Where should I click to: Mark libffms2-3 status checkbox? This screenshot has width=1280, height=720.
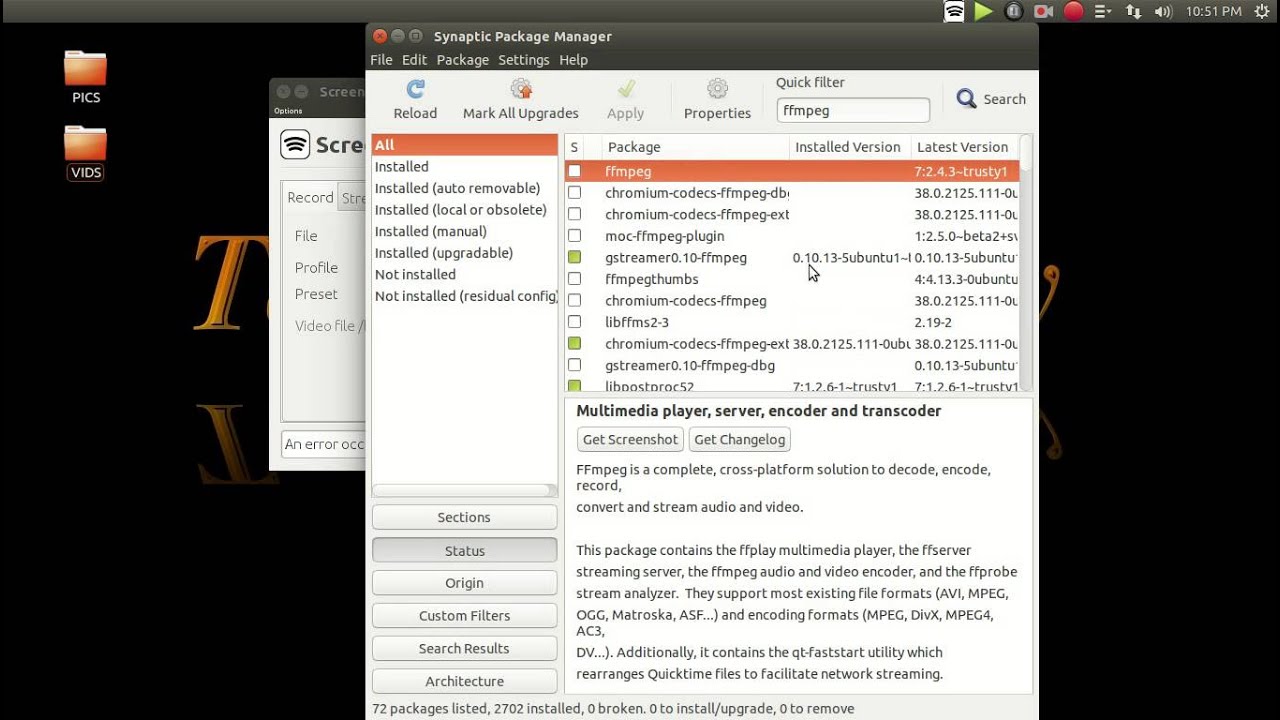[x=574, y=322]
